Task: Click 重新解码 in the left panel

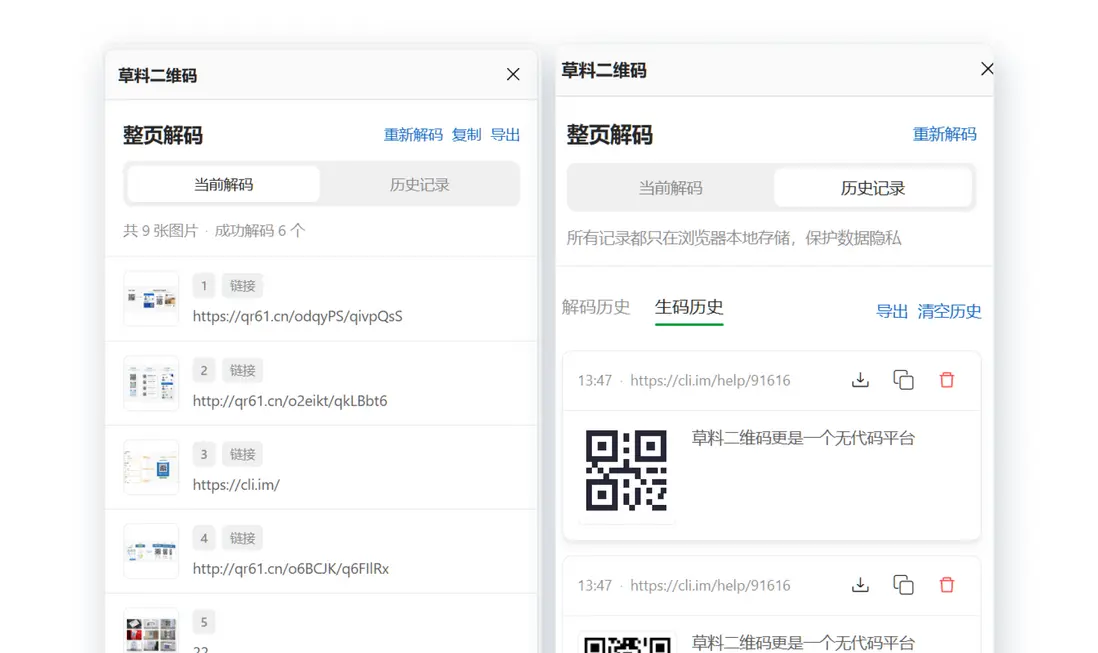Action: 413,135
